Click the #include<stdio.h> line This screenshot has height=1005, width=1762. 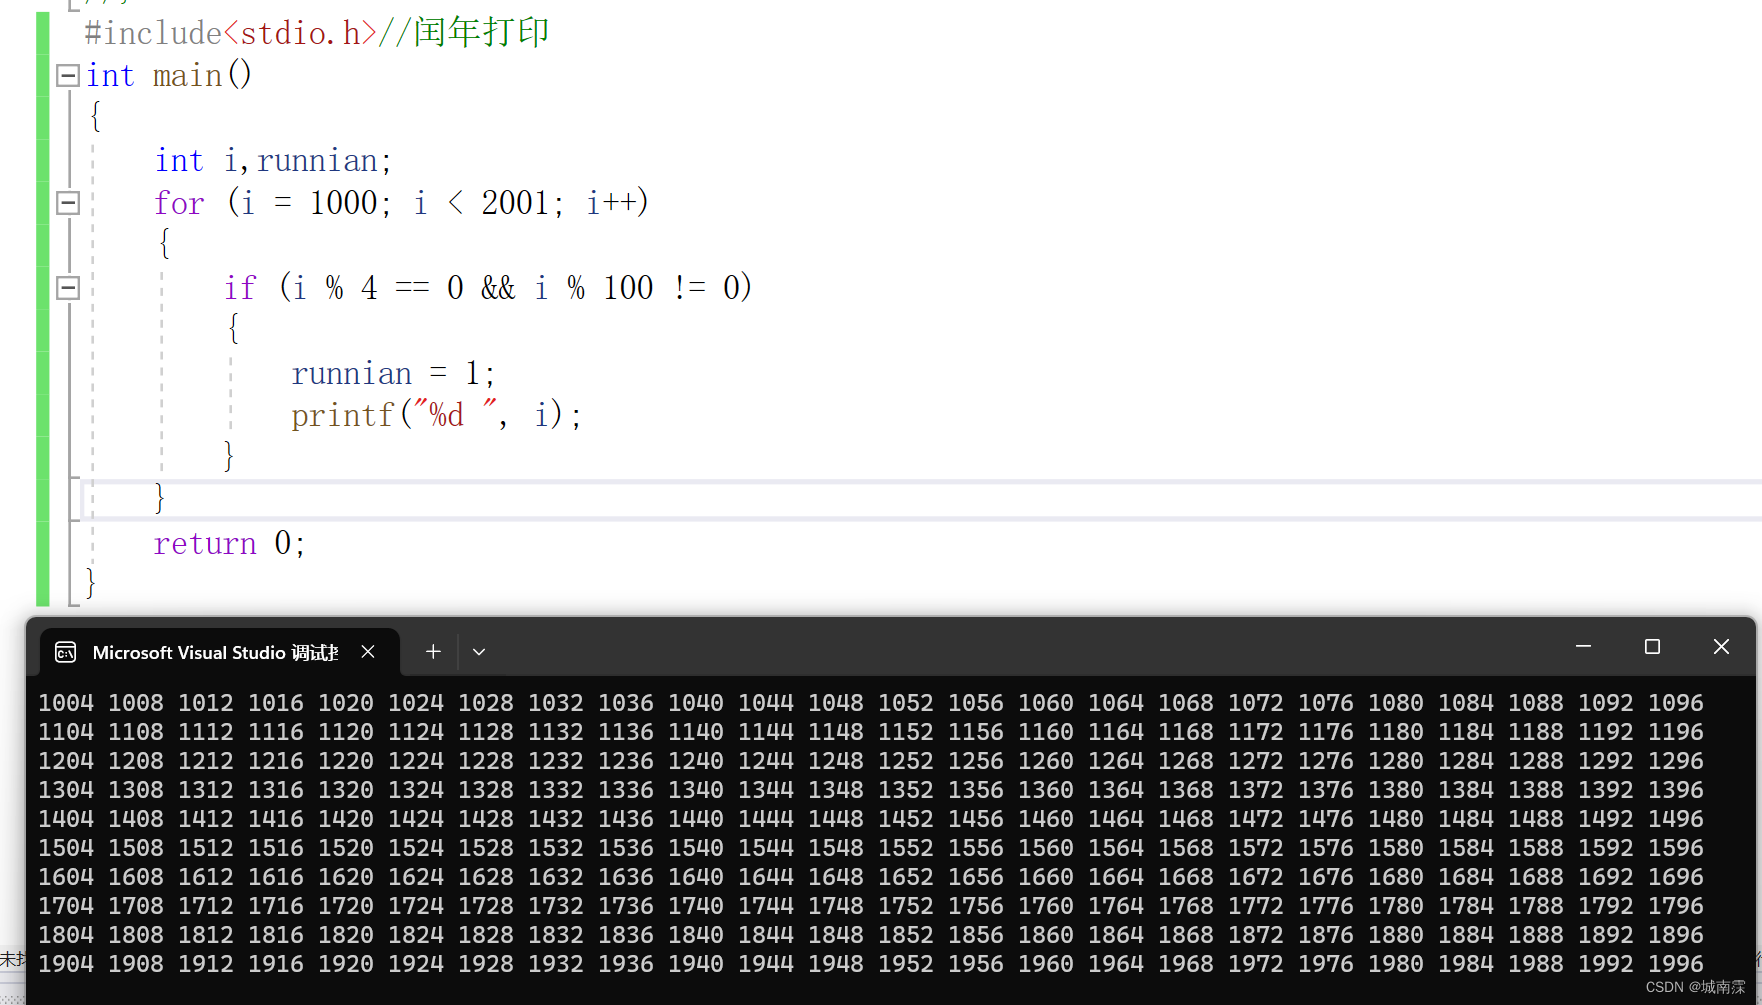[318, 33]
